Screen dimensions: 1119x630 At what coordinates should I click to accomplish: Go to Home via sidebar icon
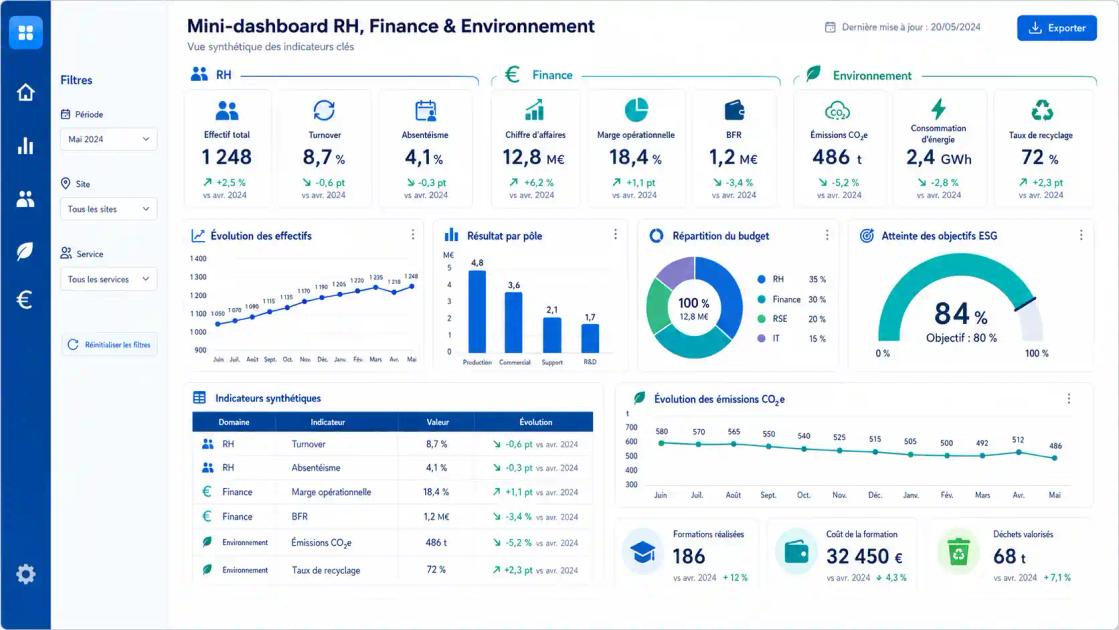(x=26, y=92)
